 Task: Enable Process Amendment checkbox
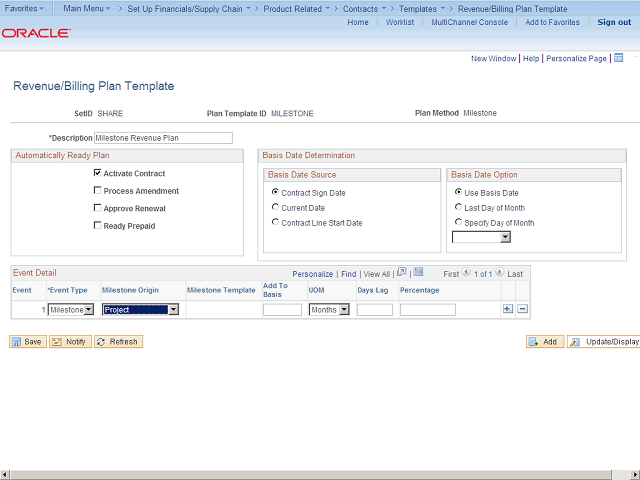click(x=97, y=191)
